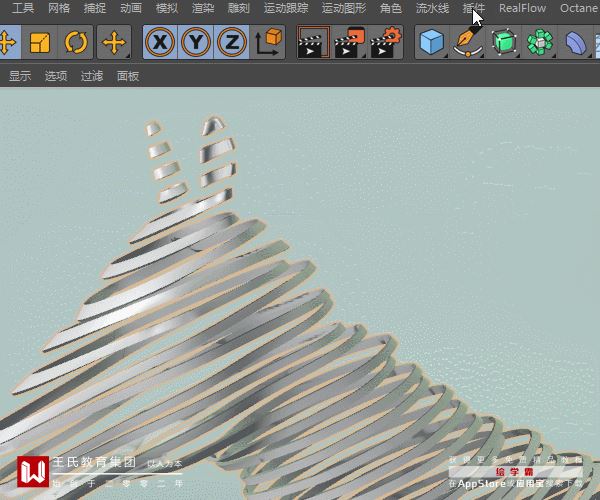Add a Bend deformer object
The width and height of the screenshot is (600, 500).
tap(576, 42)
